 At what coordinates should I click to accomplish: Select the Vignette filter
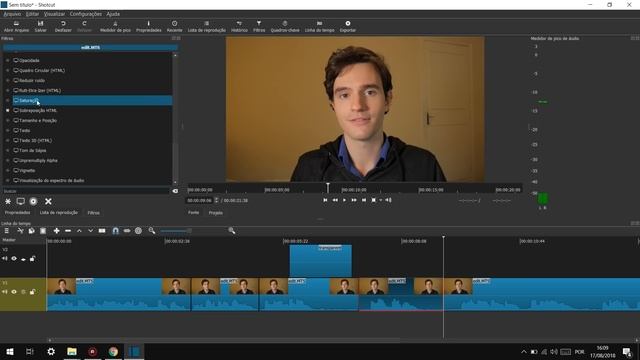click(x=92, y=170)
